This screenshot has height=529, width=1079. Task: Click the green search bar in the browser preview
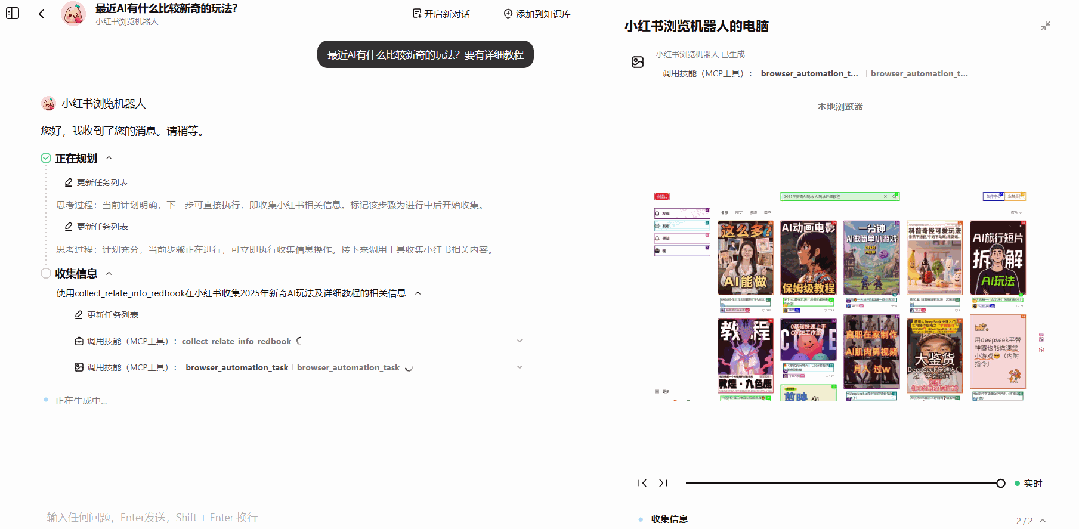click(840, 197)
